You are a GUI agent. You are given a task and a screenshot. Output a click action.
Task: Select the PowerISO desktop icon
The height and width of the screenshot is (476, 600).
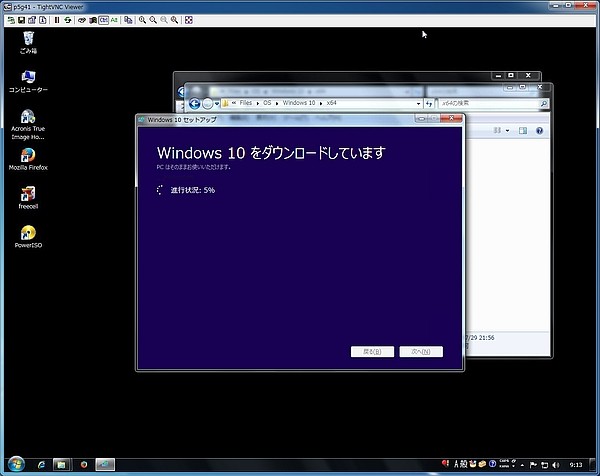click(28, 237)
